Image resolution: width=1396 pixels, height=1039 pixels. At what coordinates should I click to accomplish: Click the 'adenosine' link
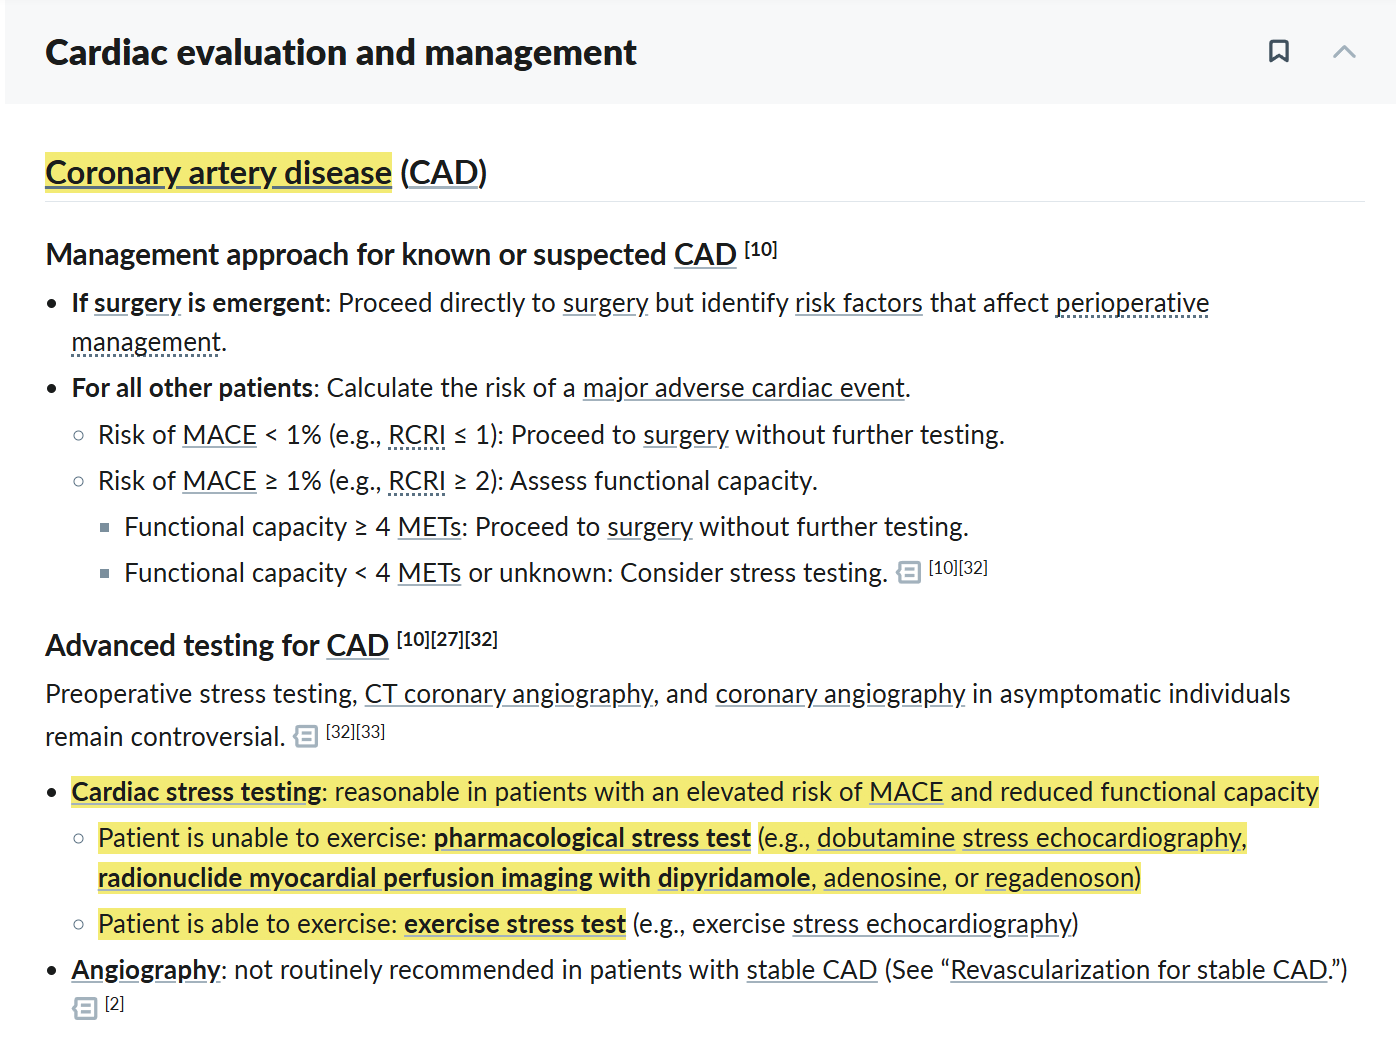click(x=882, y=878)
